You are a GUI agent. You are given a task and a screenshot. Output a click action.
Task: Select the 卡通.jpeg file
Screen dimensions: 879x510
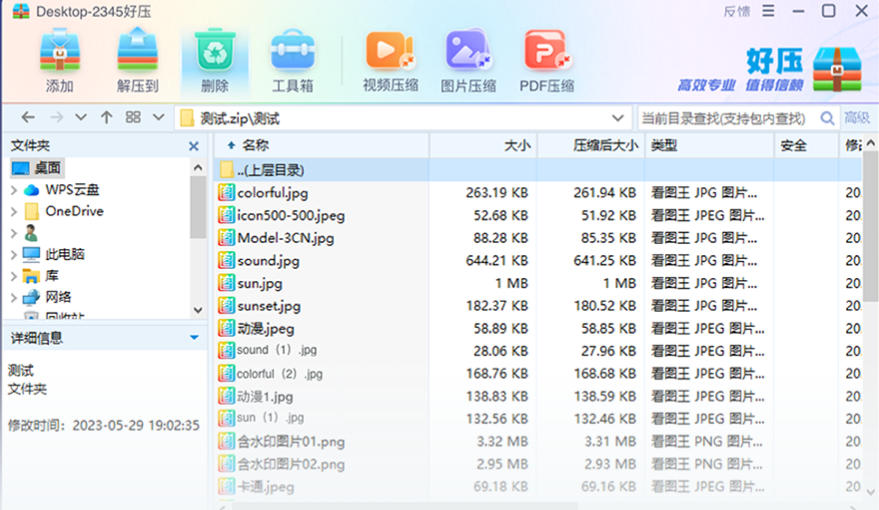pos(266,487)
